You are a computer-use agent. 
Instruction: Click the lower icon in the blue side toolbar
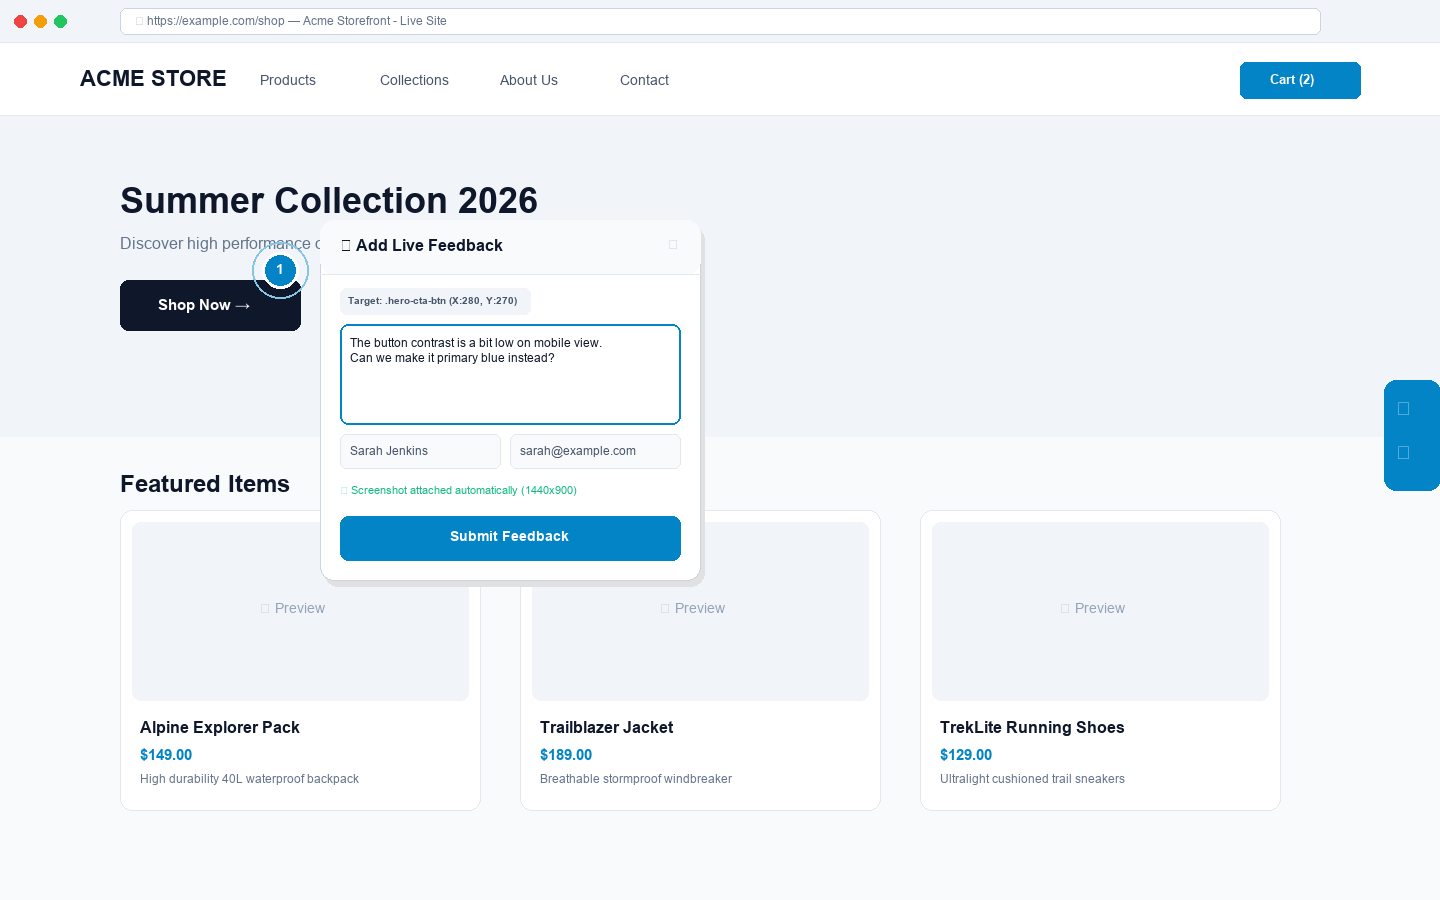1403,453
